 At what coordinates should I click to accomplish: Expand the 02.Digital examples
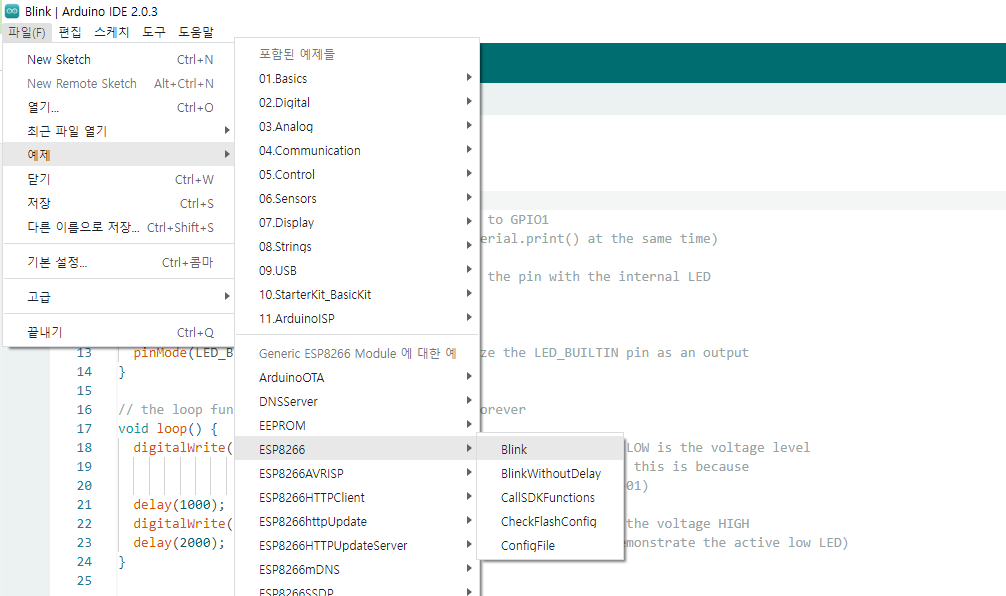click(x=357, y=103)
